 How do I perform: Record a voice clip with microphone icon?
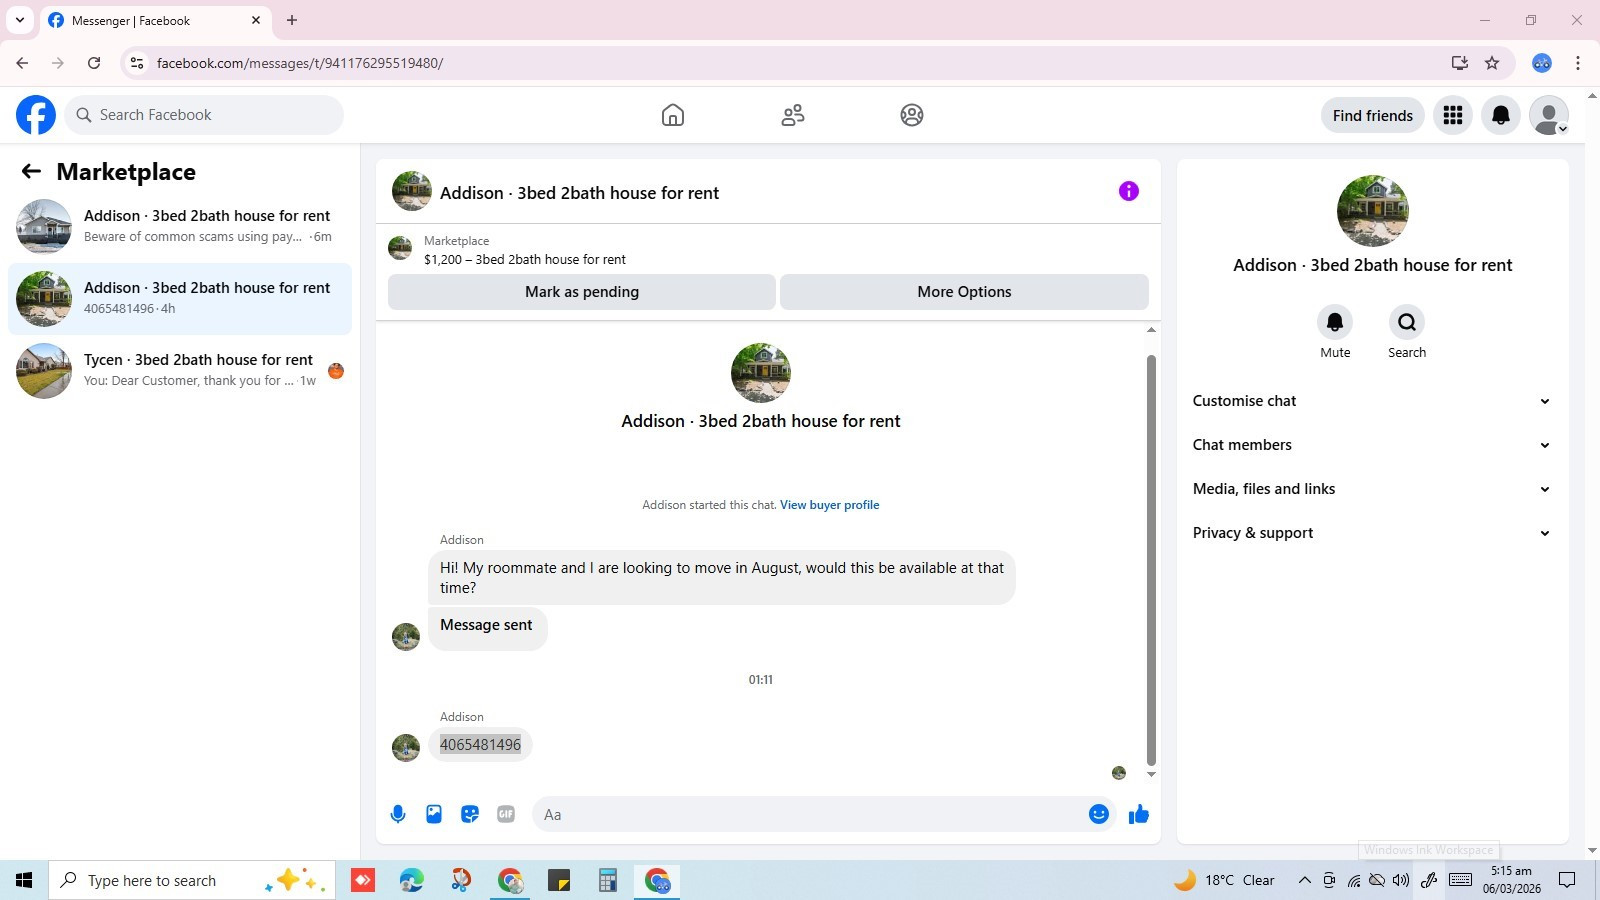[x=398, y=814]
